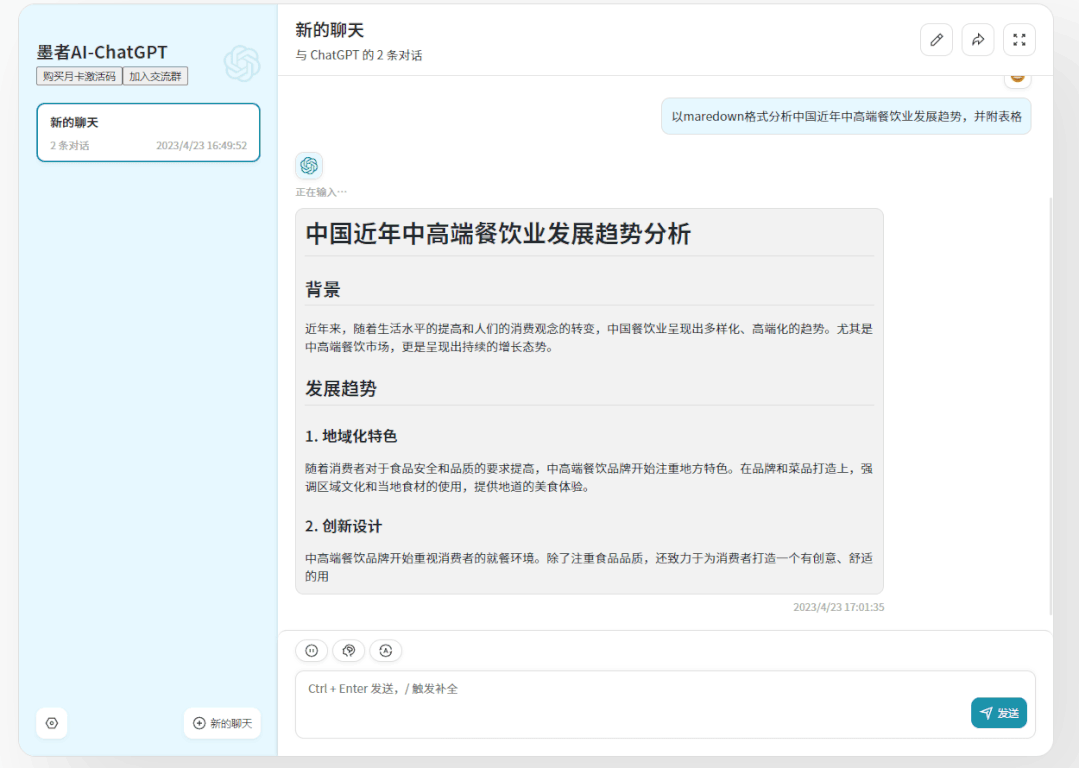Click the ChatGPT avatar beside the reply

(x=309, y=166)
